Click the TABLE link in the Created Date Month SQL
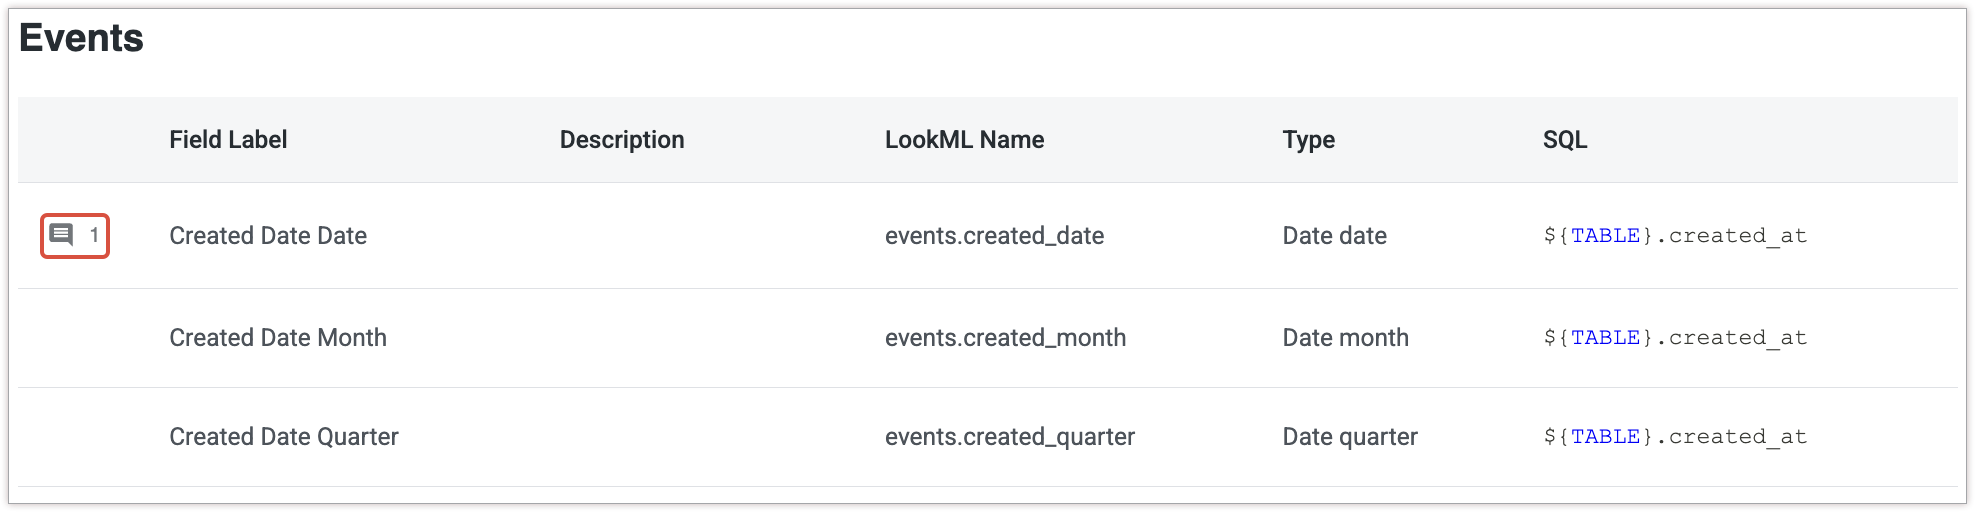 tap(1605, 338)
